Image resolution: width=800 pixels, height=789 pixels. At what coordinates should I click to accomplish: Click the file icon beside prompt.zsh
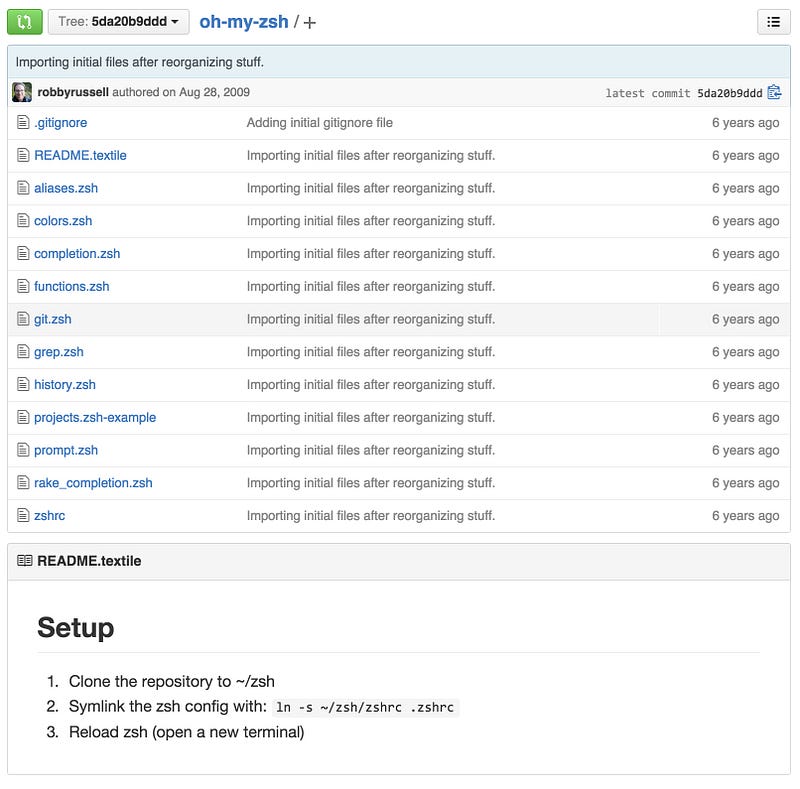[23, 450]
